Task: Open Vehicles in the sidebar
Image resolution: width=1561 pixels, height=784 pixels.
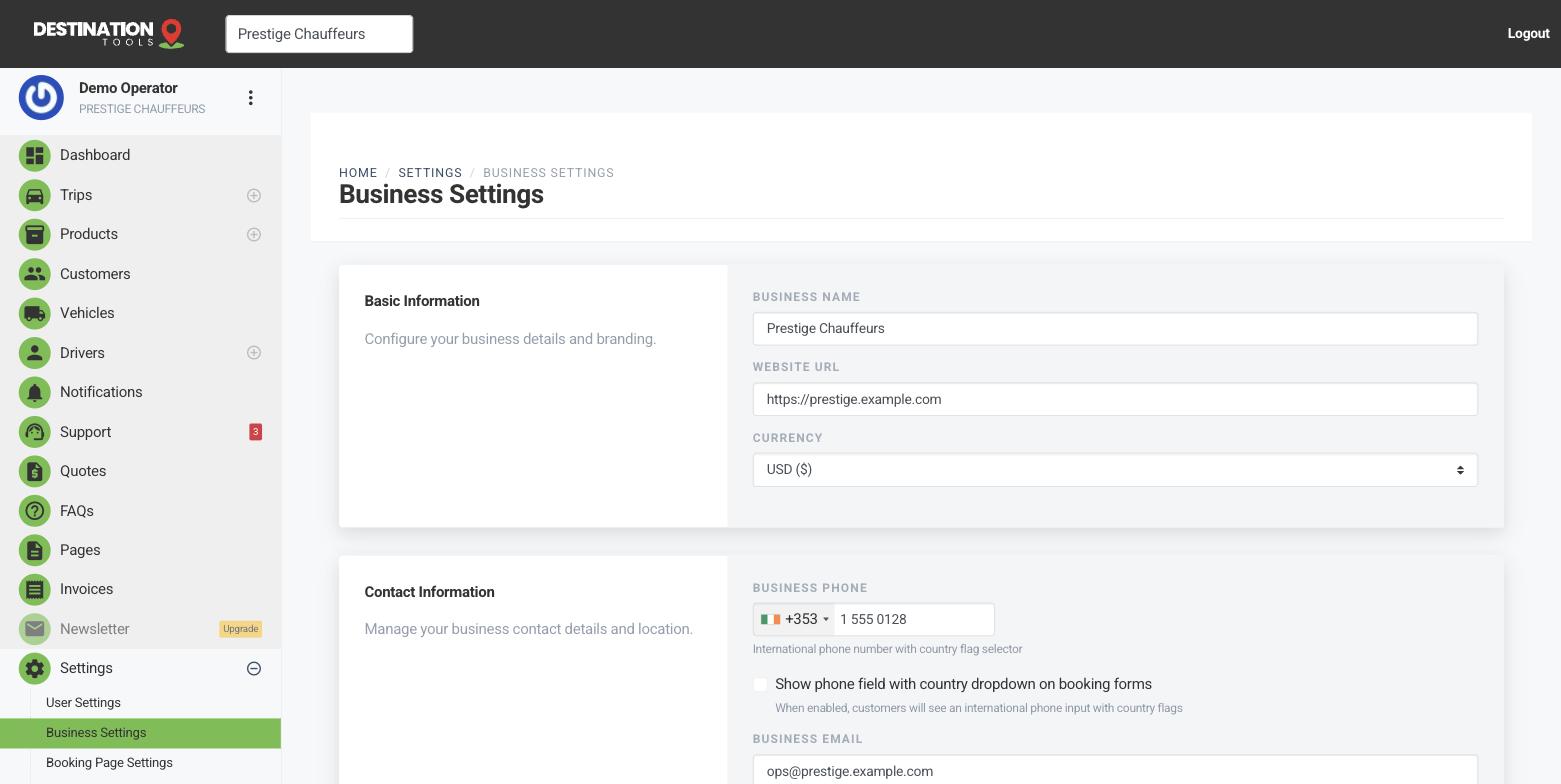Action: pos(87,313)
